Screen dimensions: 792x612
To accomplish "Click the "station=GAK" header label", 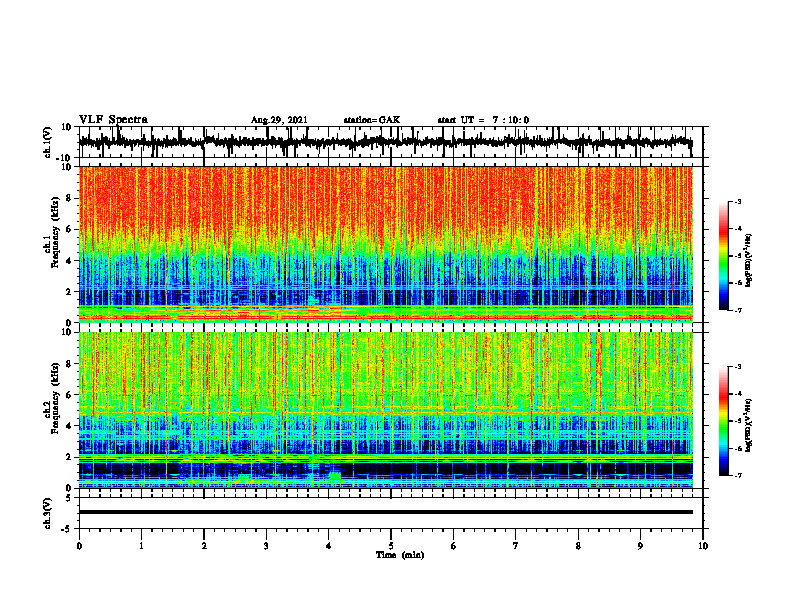I will click(372, 120).
